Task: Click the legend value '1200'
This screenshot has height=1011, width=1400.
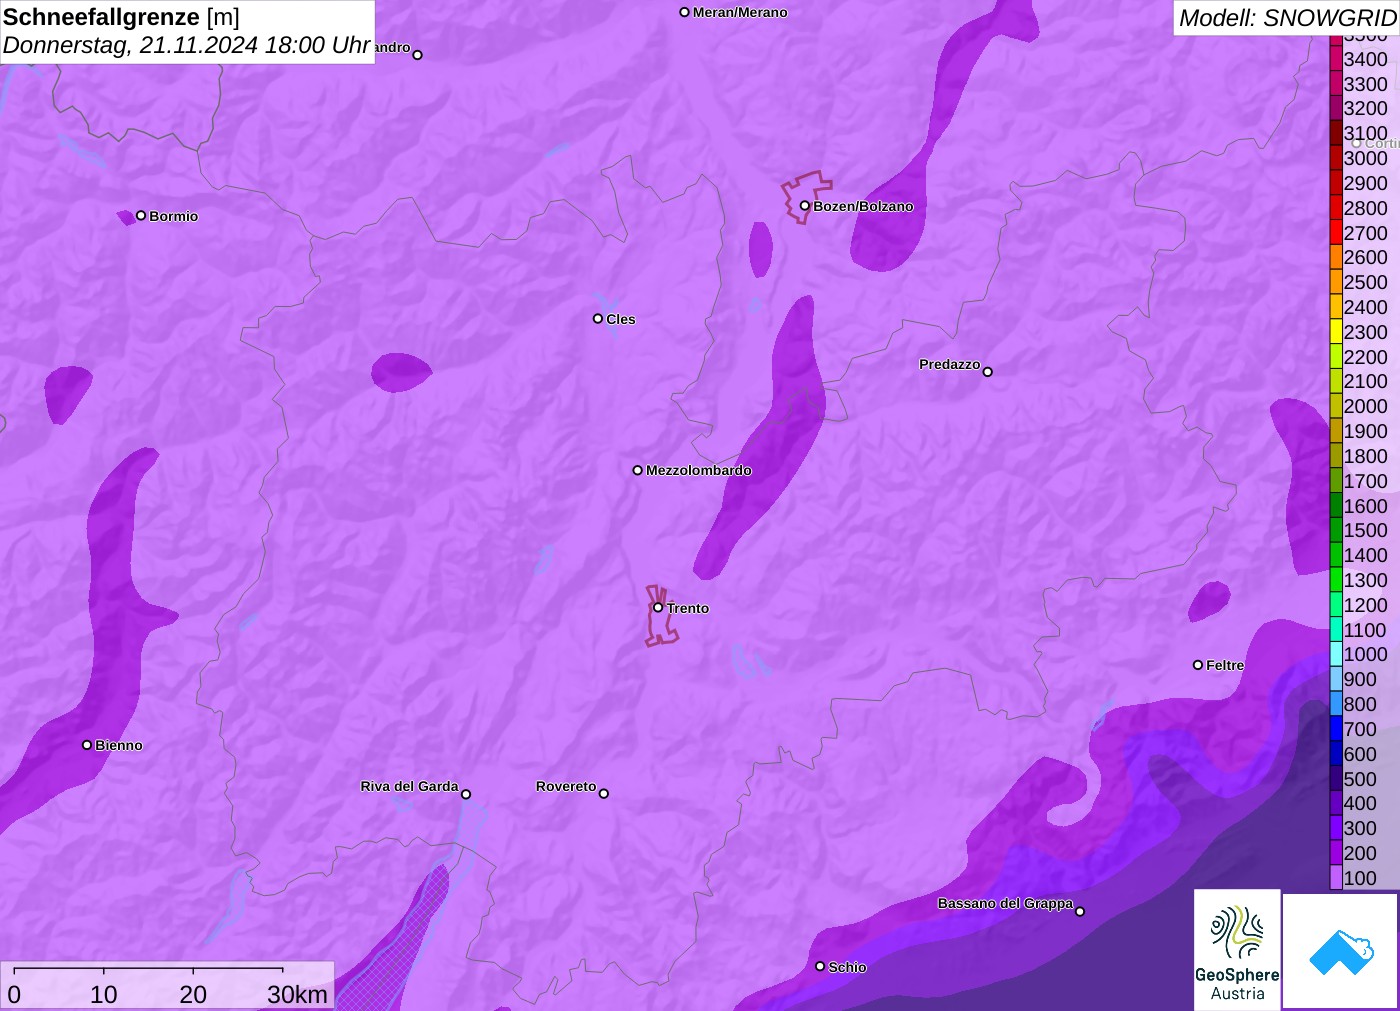Action: tap(1366, 605)
